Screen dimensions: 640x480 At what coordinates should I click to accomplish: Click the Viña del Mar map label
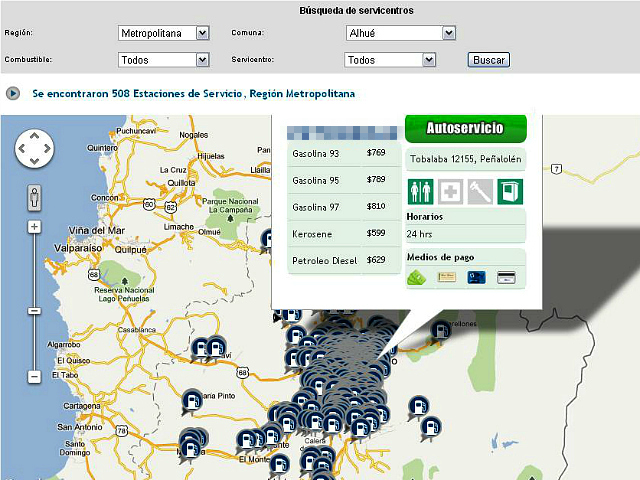(97, 231)
